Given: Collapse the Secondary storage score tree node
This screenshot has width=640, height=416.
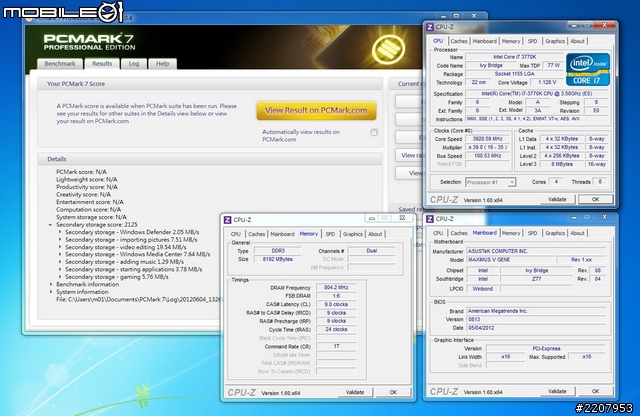Looking at the screenshot, I should coord(51,225).
